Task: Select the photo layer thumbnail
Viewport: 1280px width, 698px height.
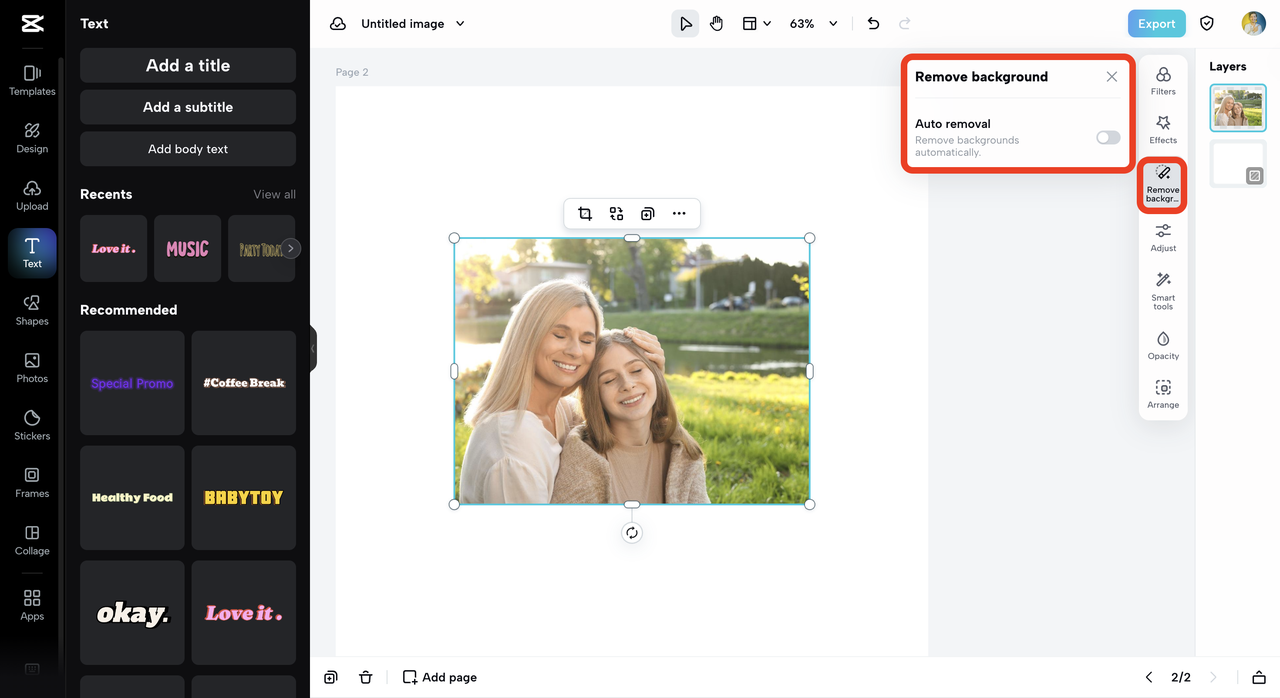Action: pyautogui.click(x=1238, y=108)
